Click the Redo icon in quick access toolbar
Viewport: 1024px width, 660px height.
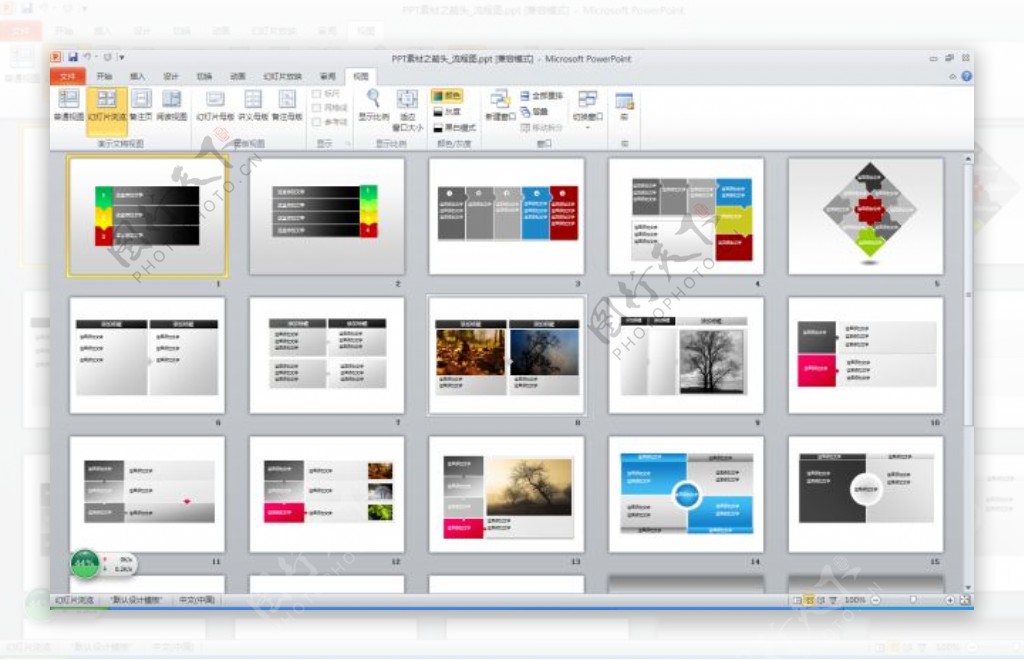pos(108,57)
